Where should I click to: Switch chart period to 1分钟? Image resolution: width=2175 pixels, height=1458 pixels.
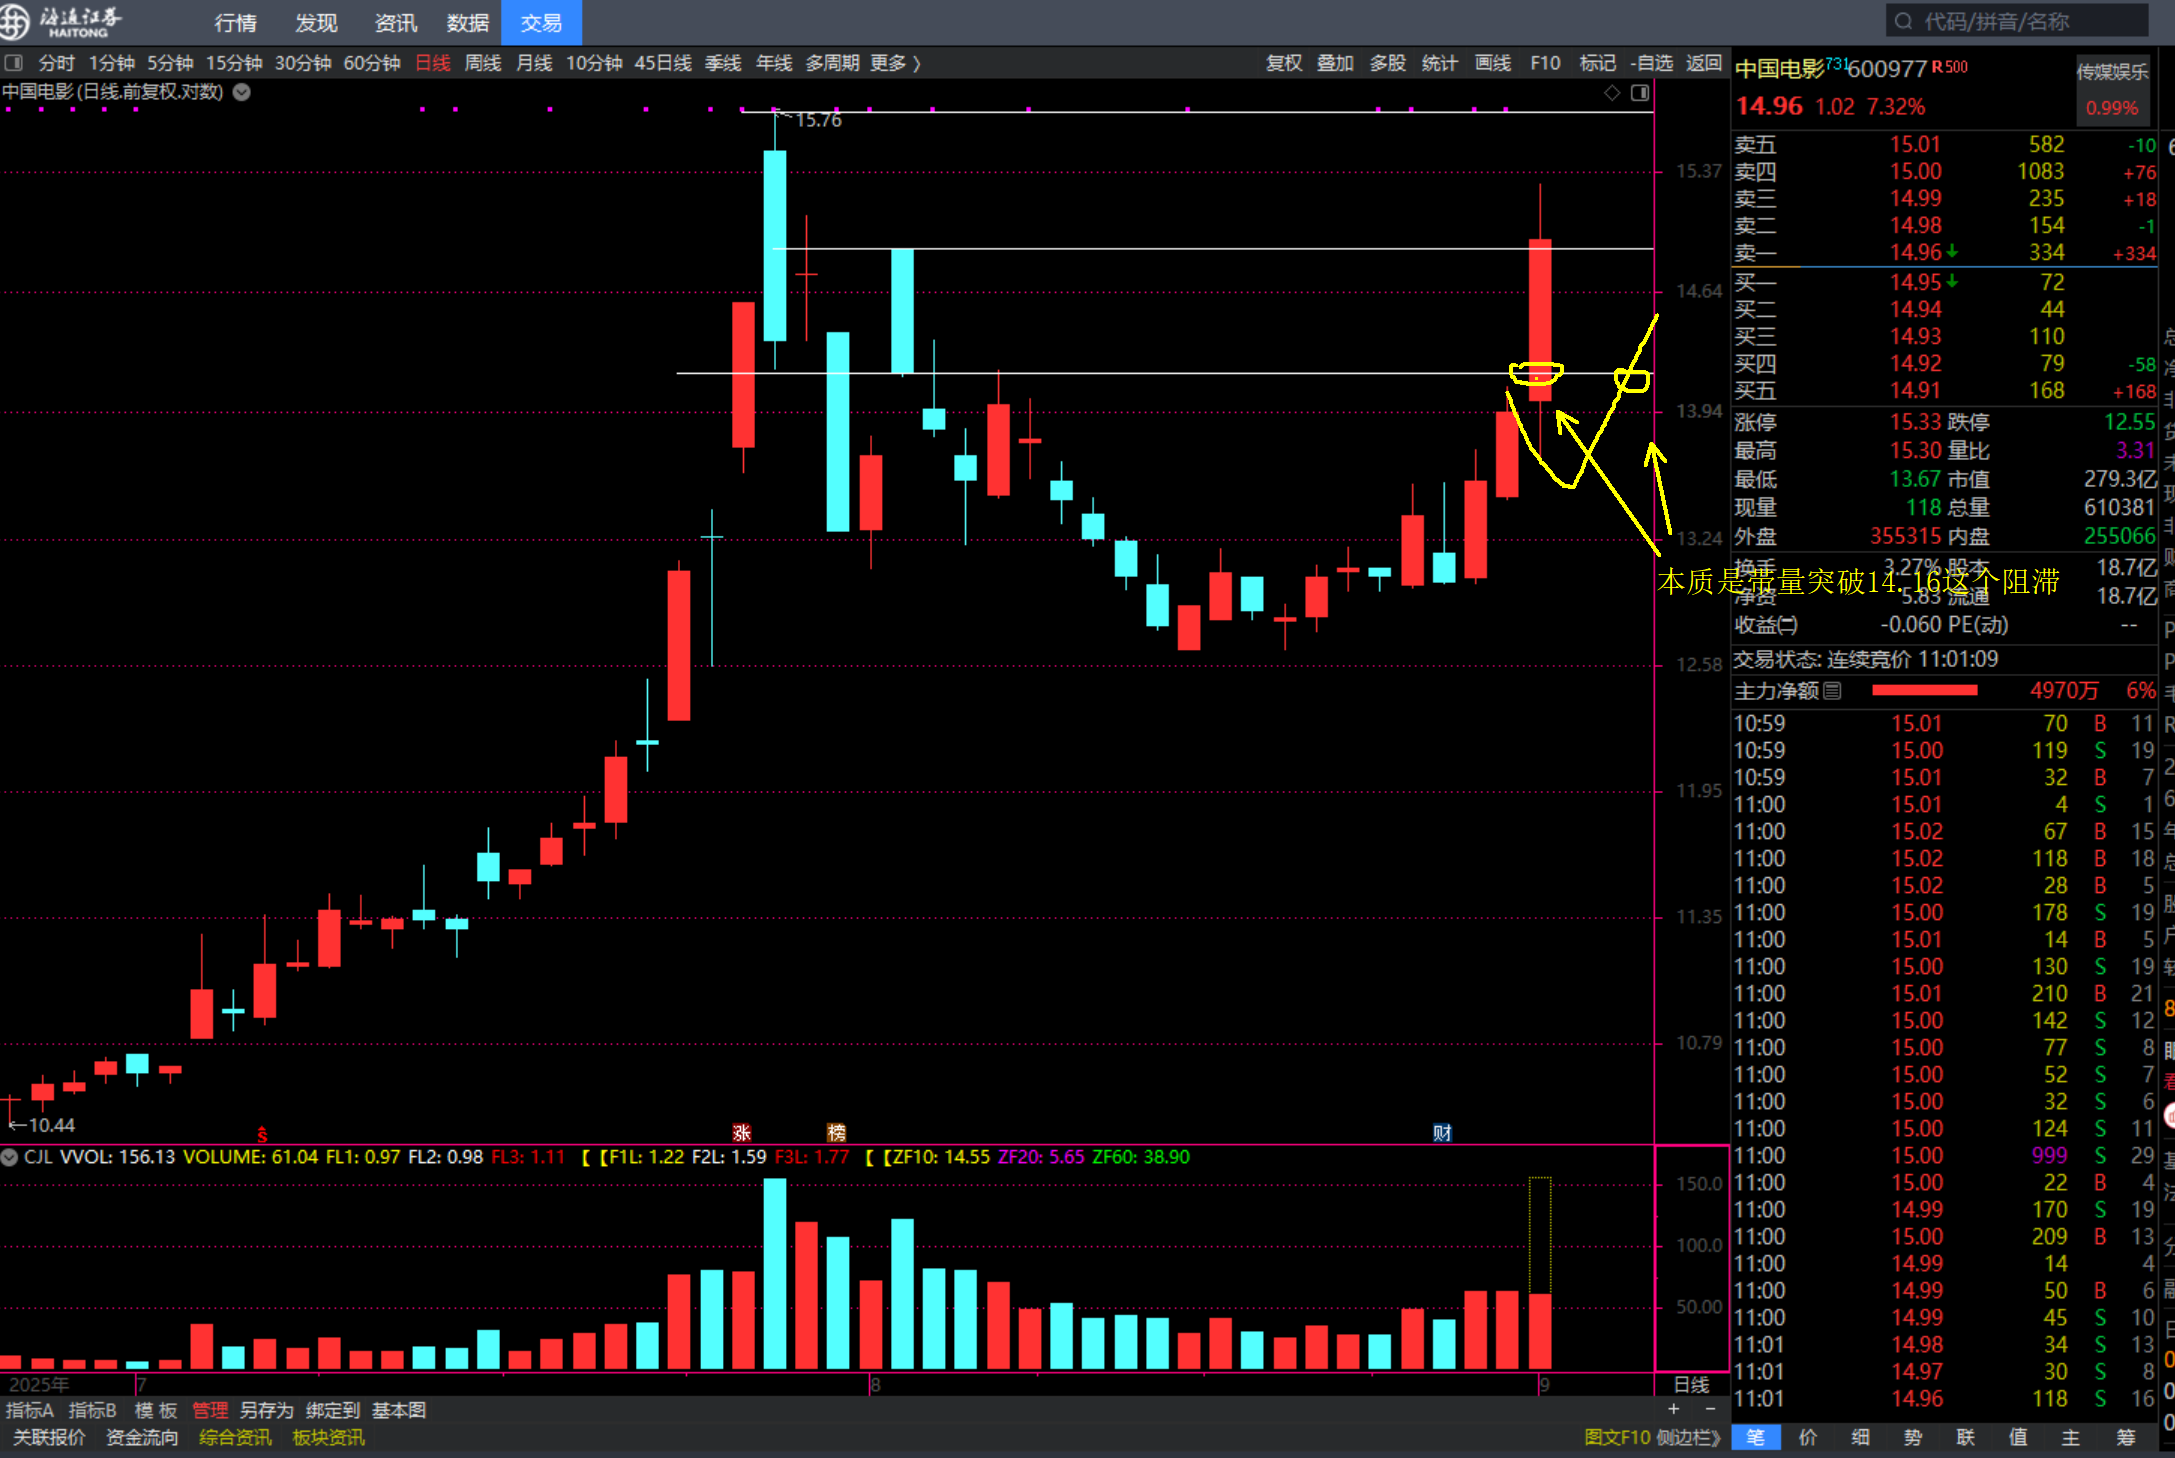(x=112, y=63)
